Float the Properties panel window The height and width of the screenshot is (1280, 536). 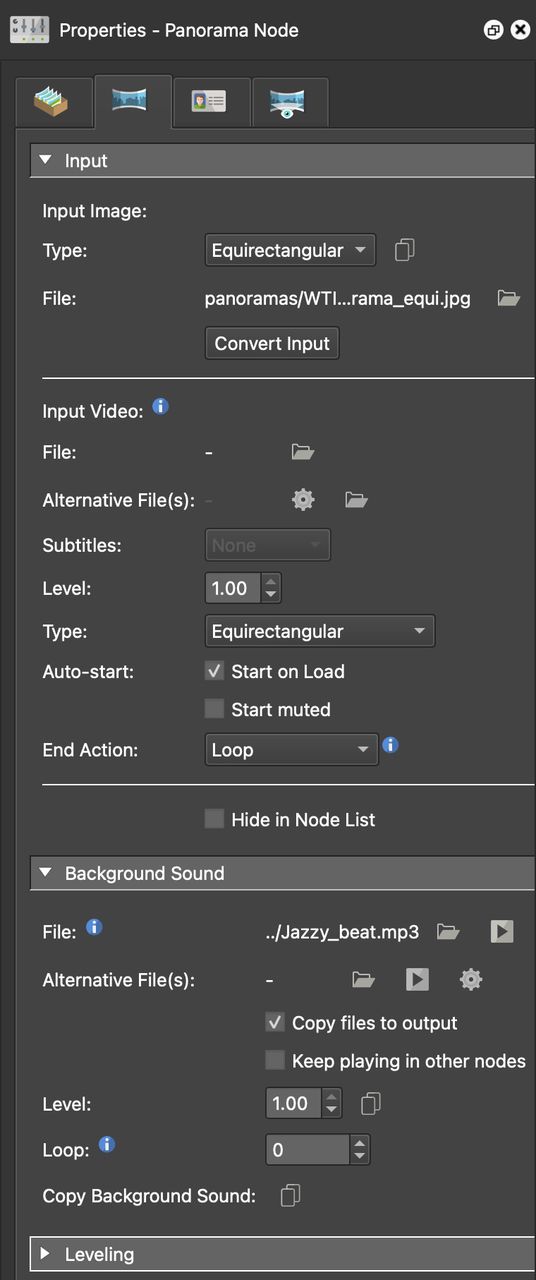493,30
